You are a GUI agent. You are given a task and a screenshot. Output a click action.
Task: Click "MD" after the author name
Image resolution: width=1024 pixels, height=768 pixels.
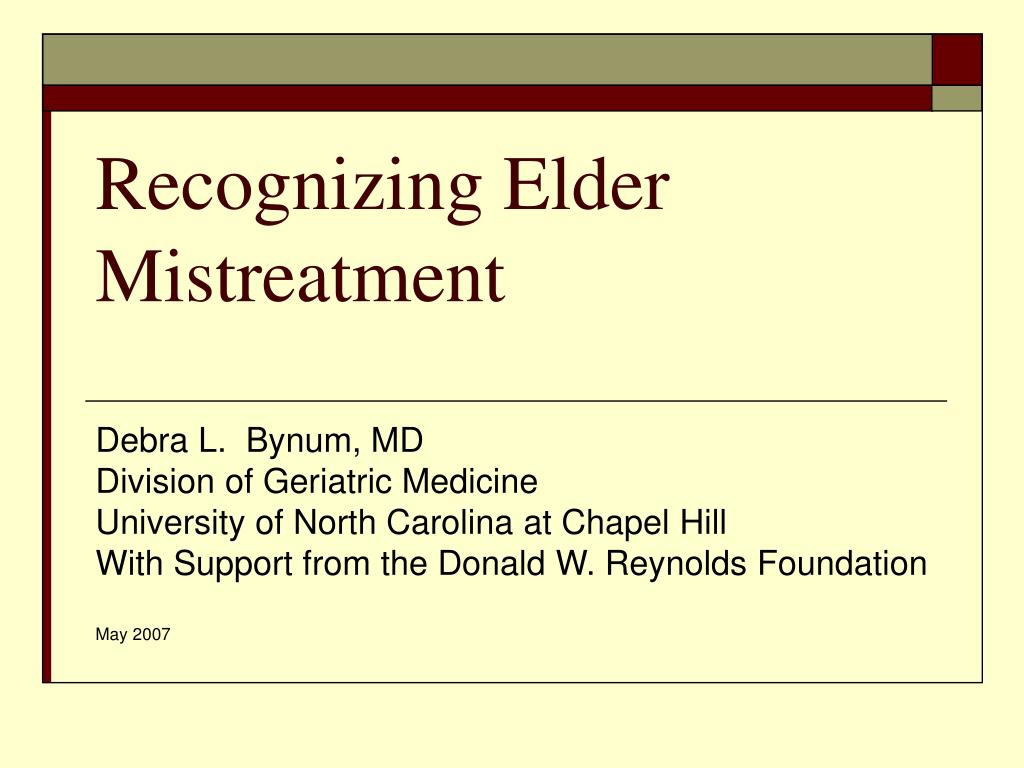[x=397, y=440]
